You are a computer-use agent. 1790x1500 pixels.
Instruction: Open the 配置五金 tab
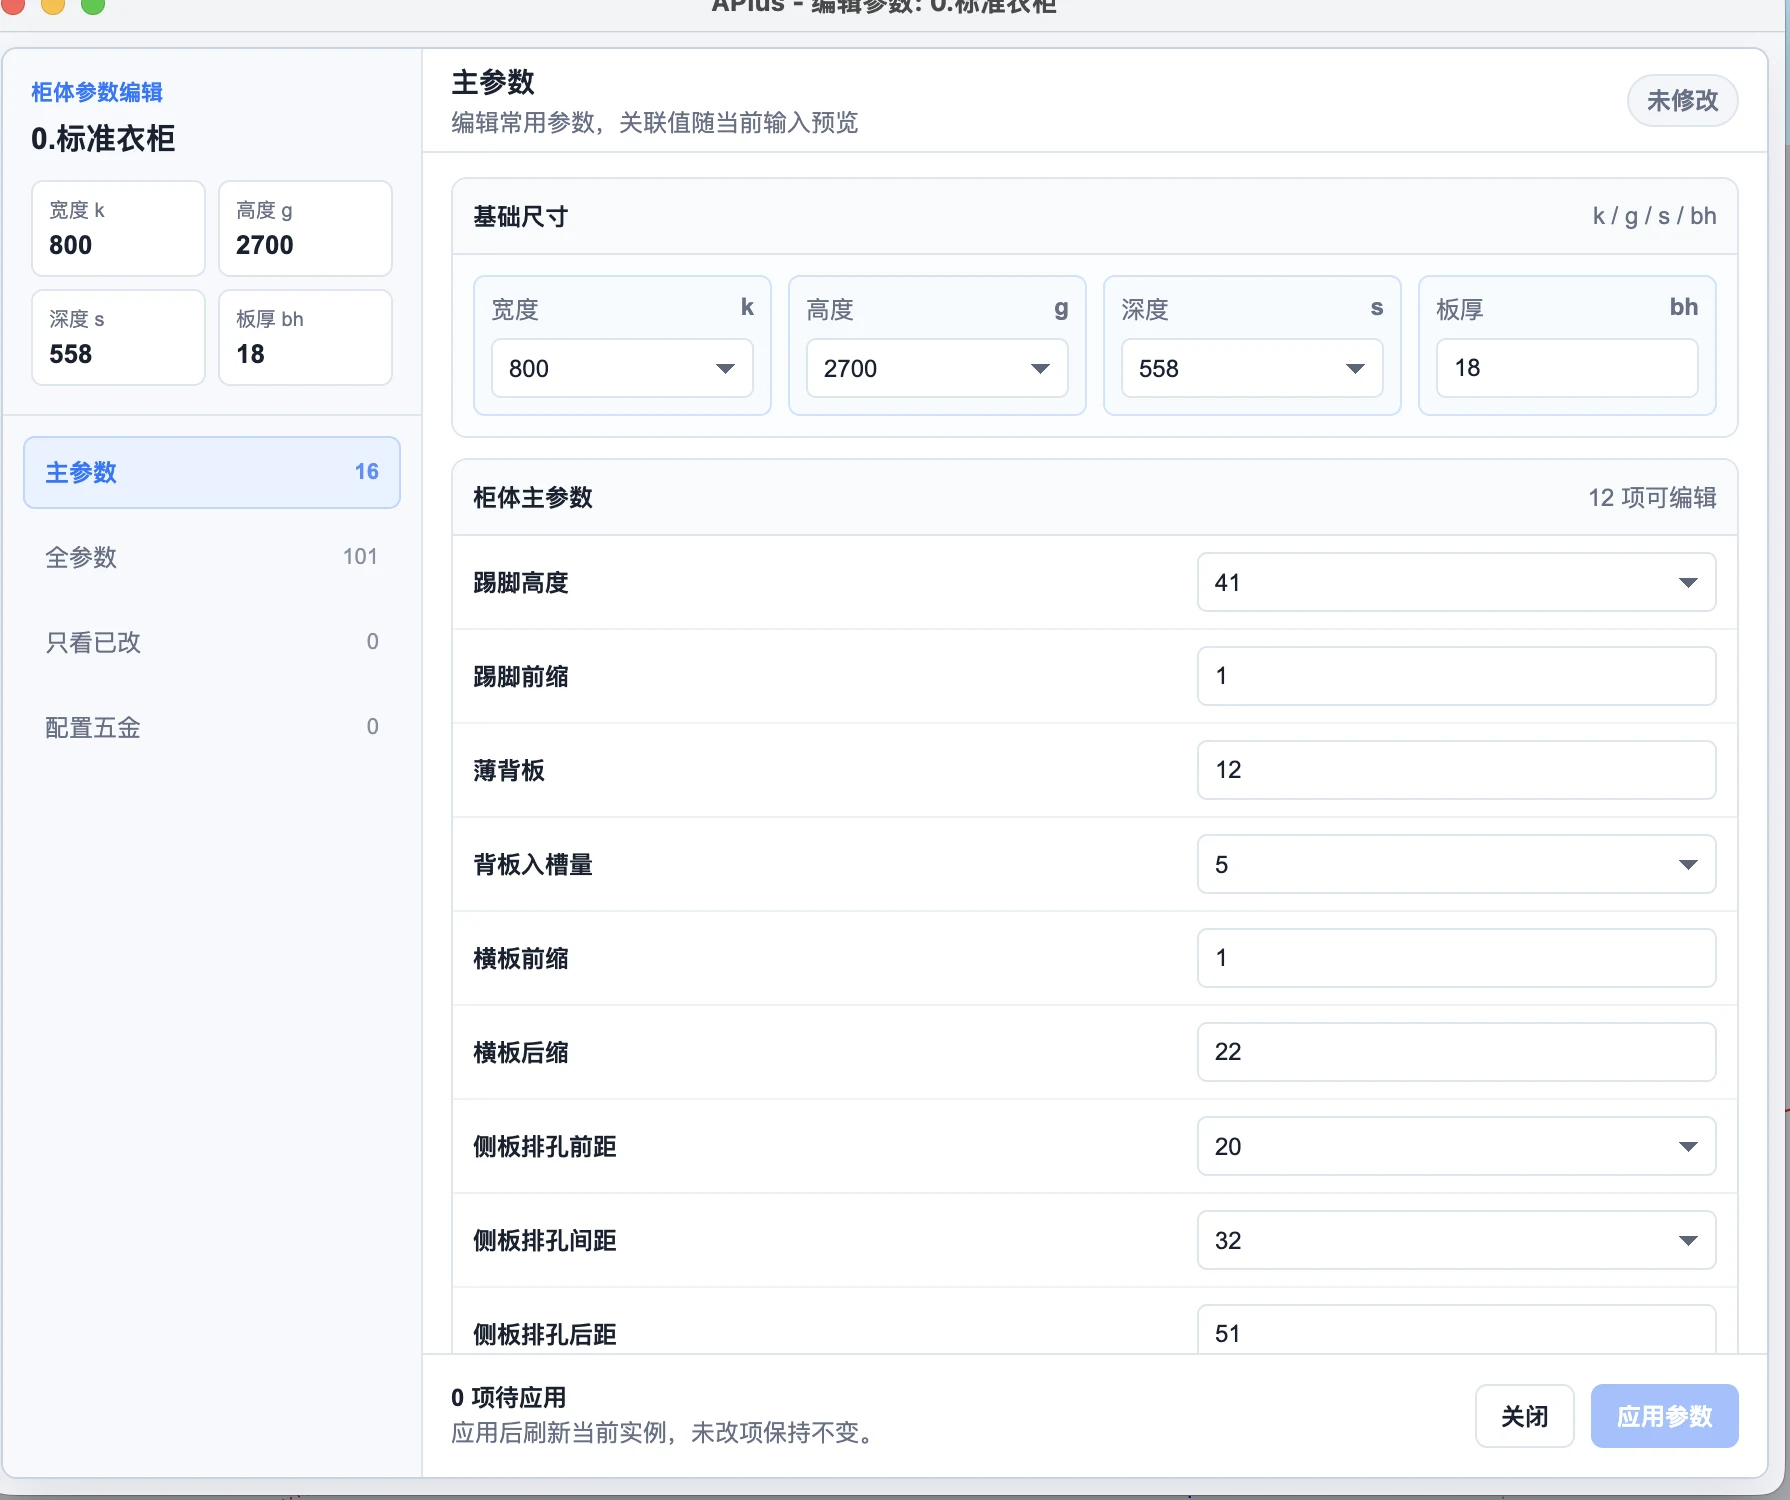[x=212, y=727]
